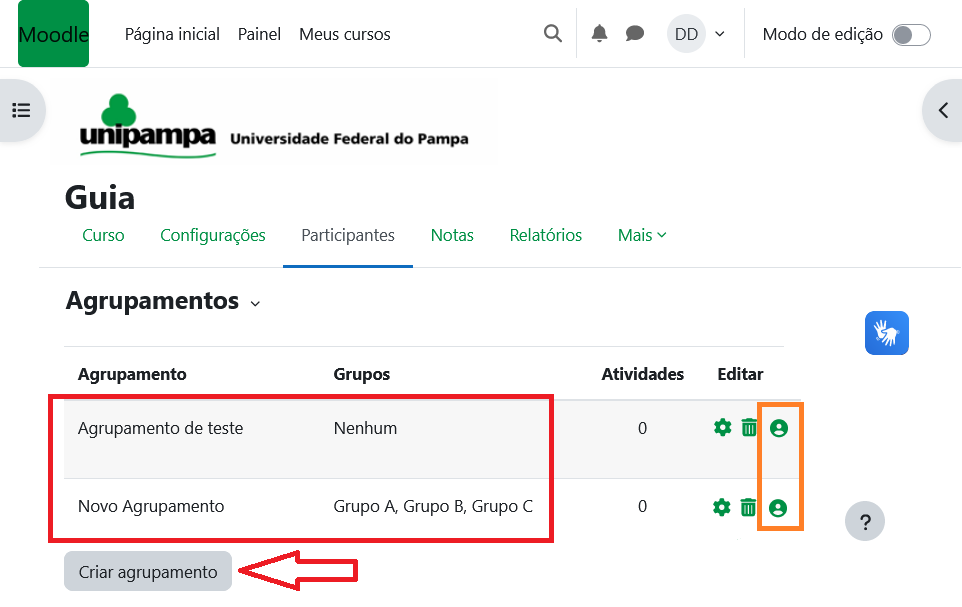Open the messages chat bubble icon

635,34
